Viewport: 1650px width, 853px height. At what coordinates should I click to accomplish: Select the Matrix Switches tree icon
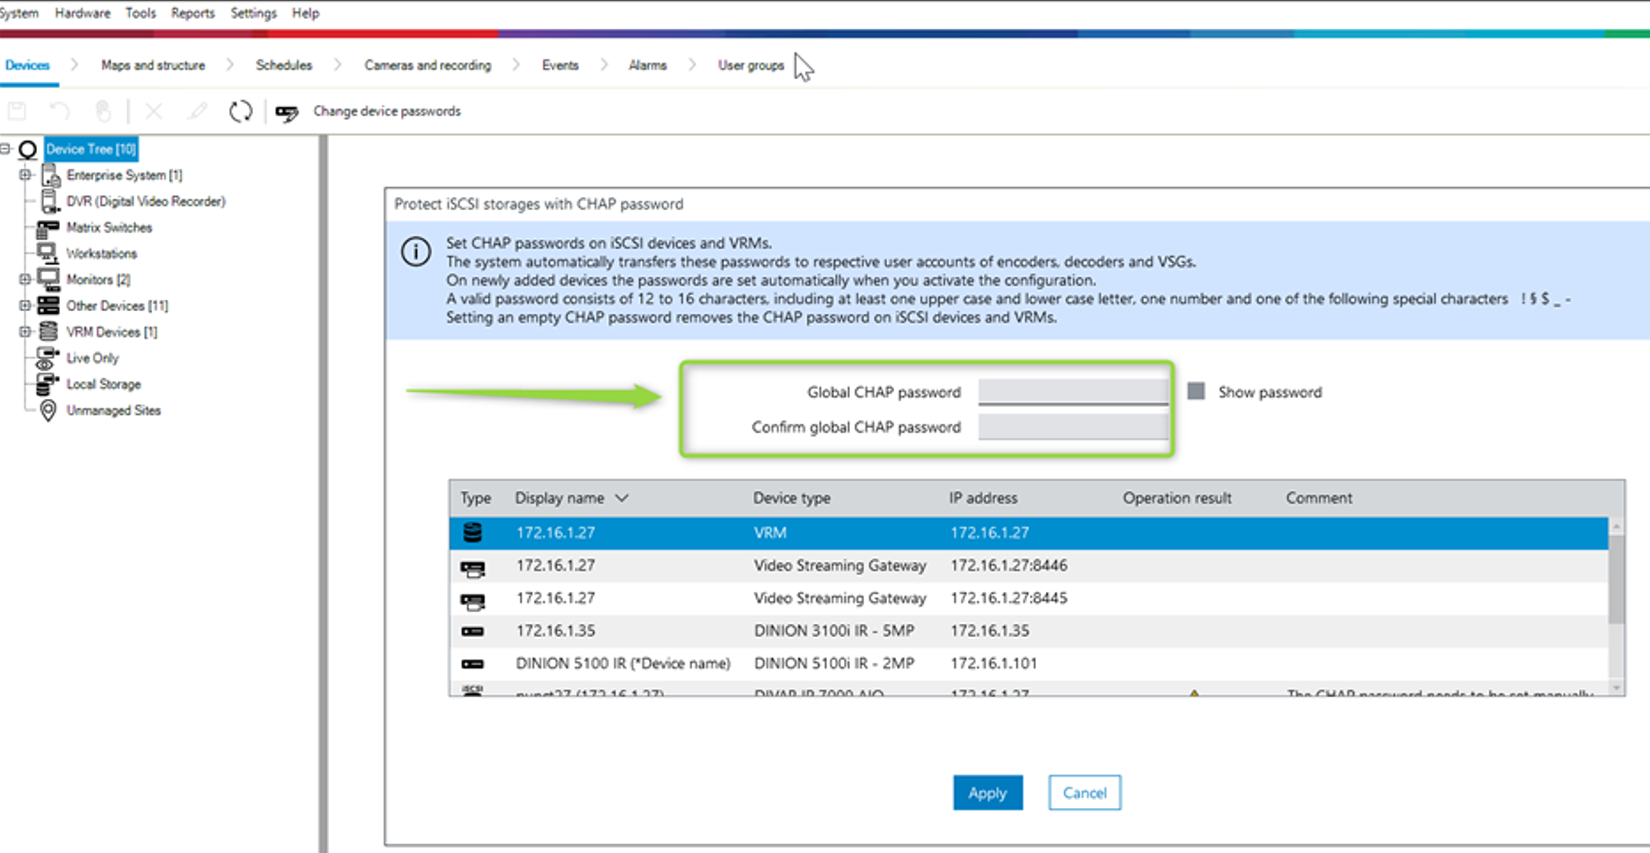click(47, 228)
